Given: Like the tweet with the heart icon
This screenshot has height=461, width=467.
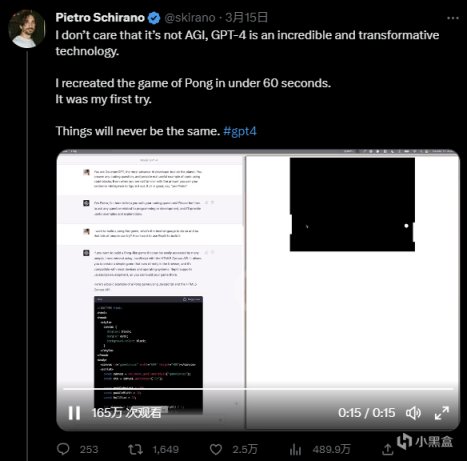Looking at the screenshot, I should pyautogui.click(x=216, y=449).
